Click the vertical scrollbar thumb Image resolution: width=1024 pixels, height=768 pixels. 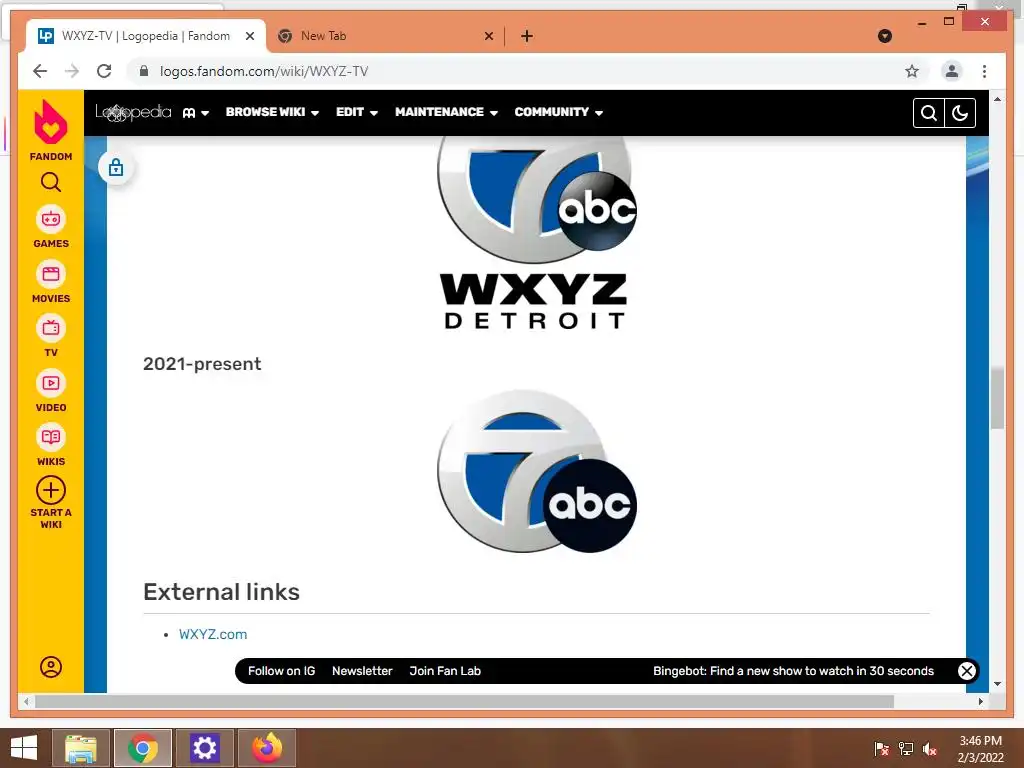pyautogui.click(x=997, y=398)
